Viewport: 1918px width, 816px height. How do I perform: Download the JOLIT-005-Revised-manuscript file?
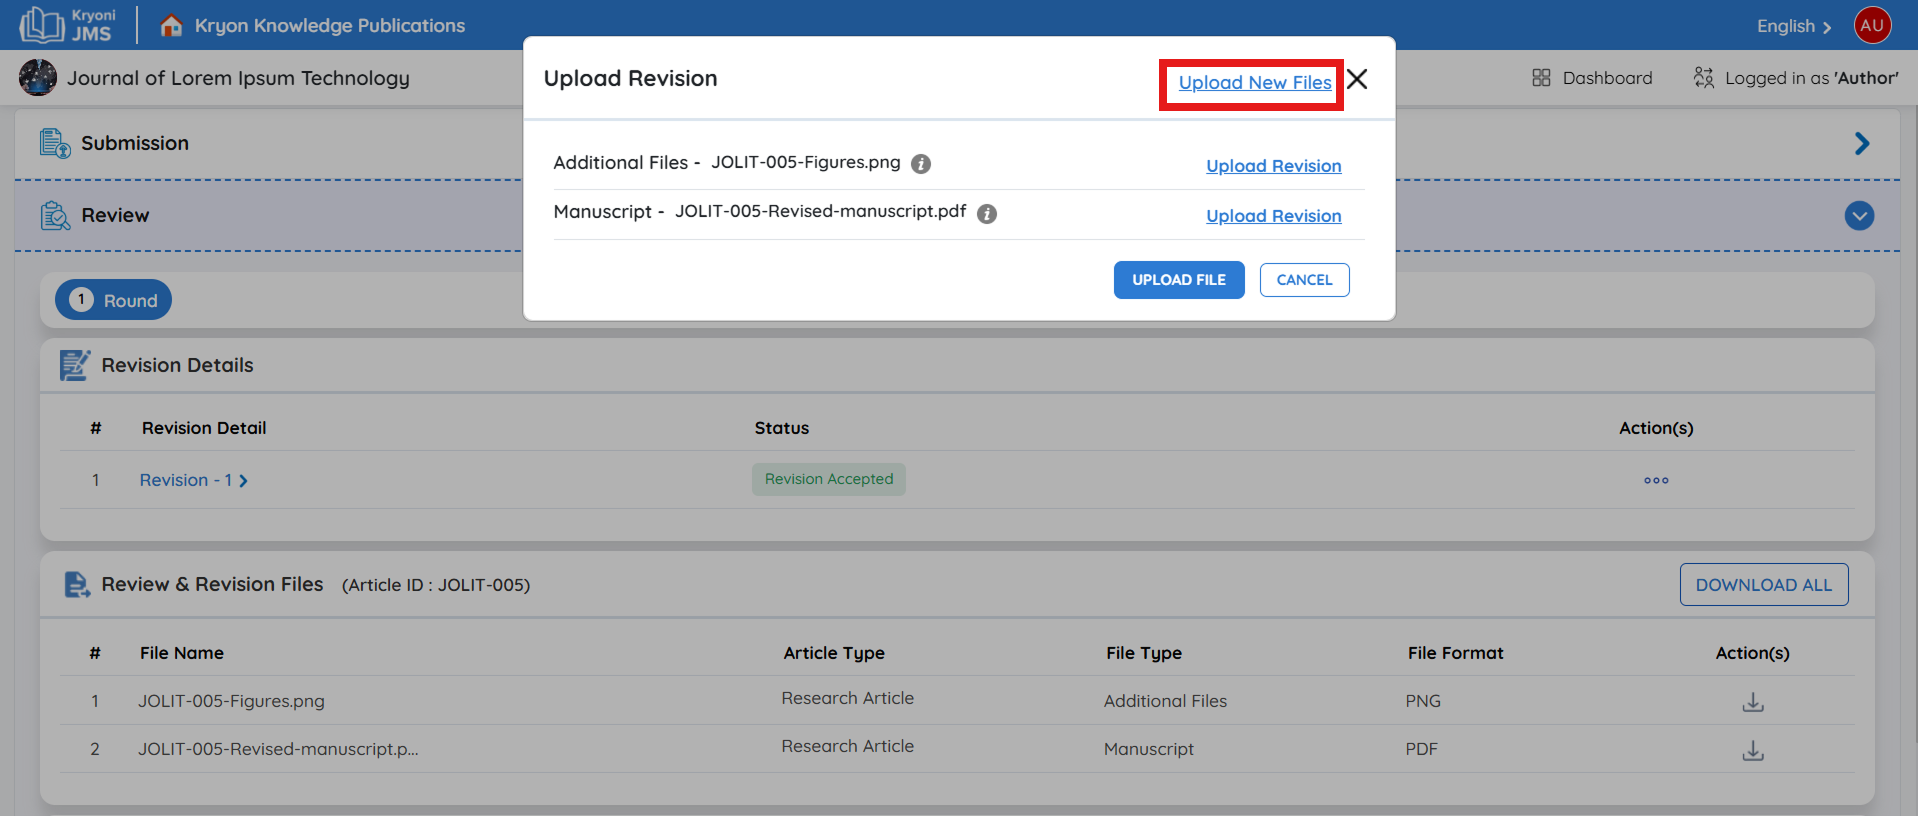click(1752, 750)
